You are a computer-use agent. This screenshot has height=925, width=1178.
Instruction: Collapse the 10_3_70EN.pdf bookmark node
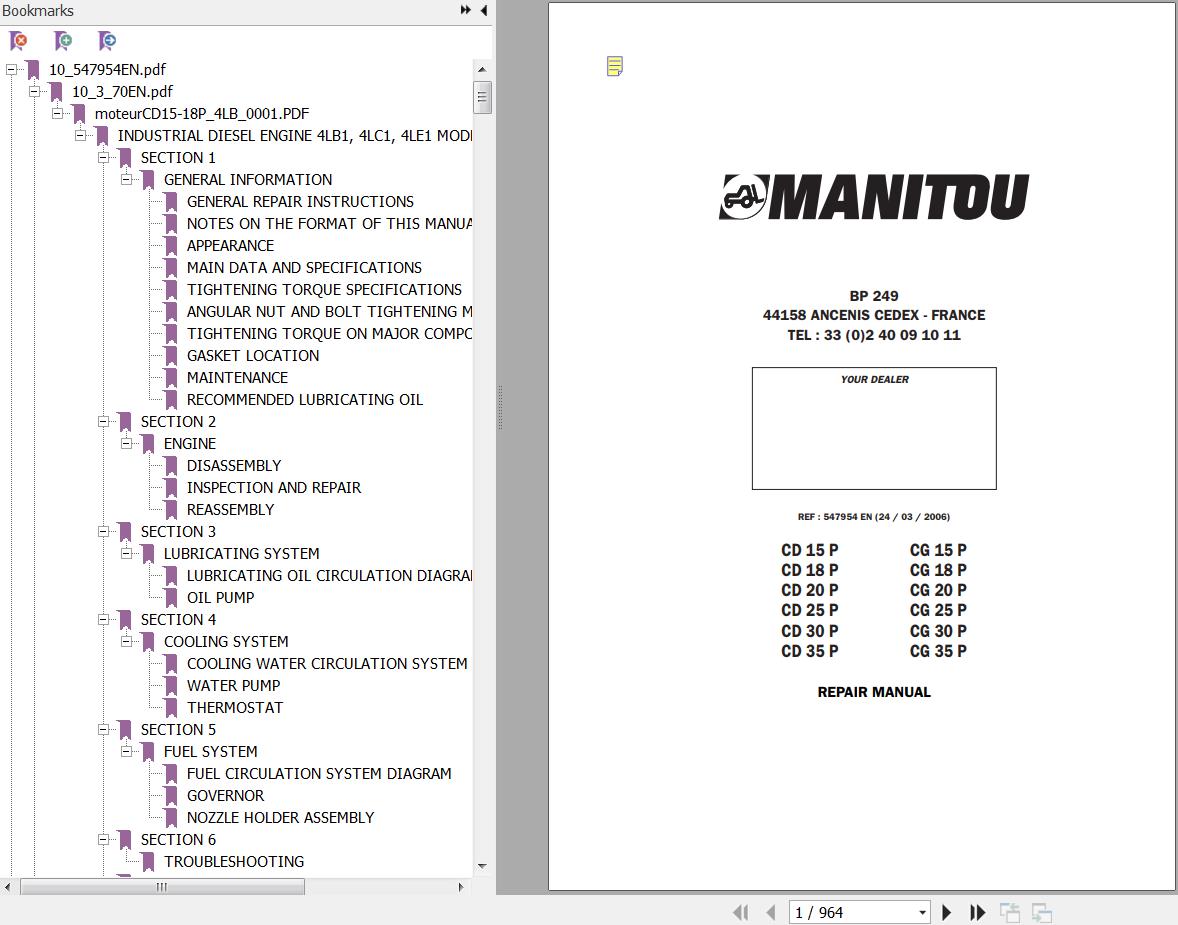tap(34, 92)
